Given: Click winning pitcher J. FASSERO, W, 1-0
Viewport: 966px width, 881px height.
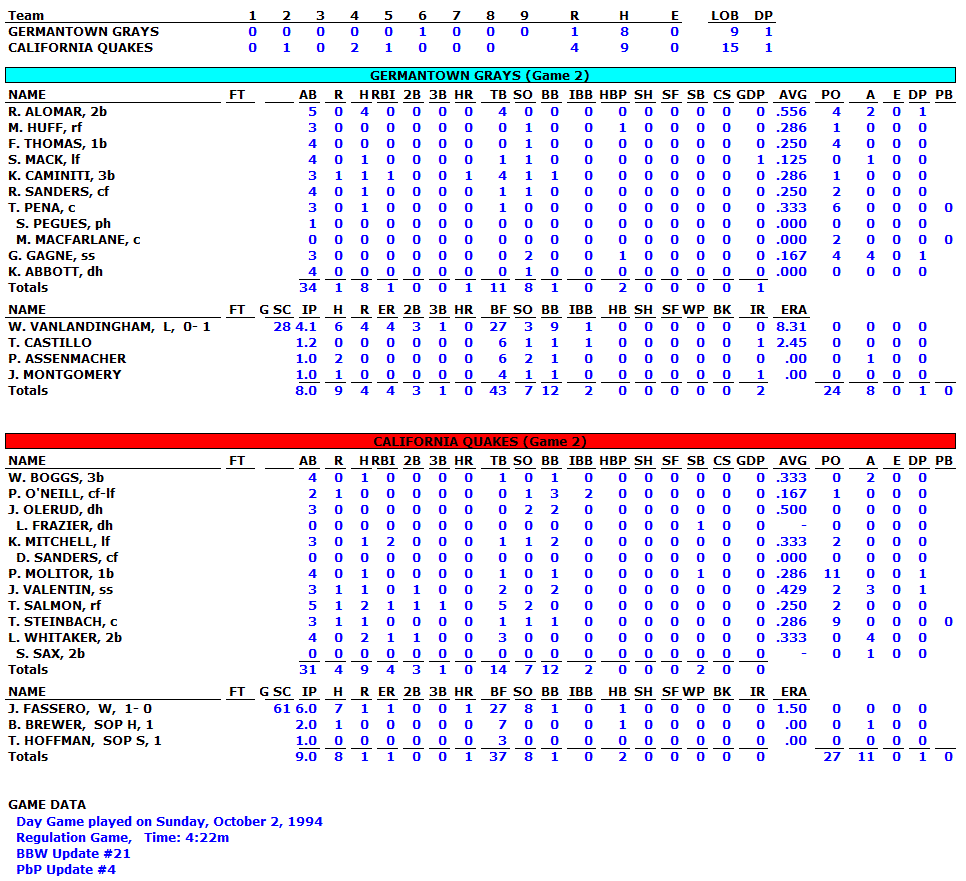Looking at the screenshot, I should point(80,708).
